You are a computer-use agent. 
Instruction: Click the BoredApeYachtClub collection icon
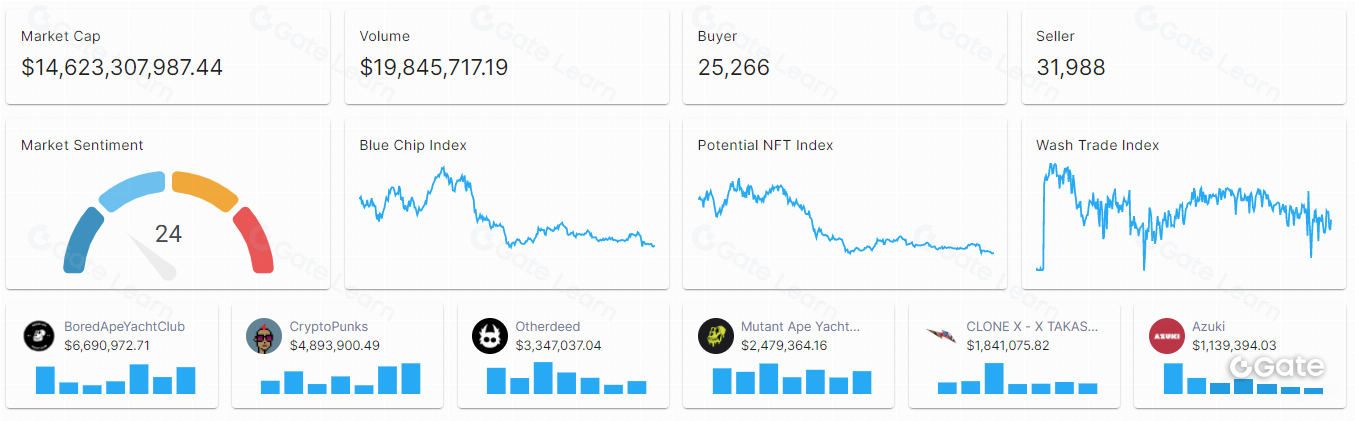click(x=39, y=336)
